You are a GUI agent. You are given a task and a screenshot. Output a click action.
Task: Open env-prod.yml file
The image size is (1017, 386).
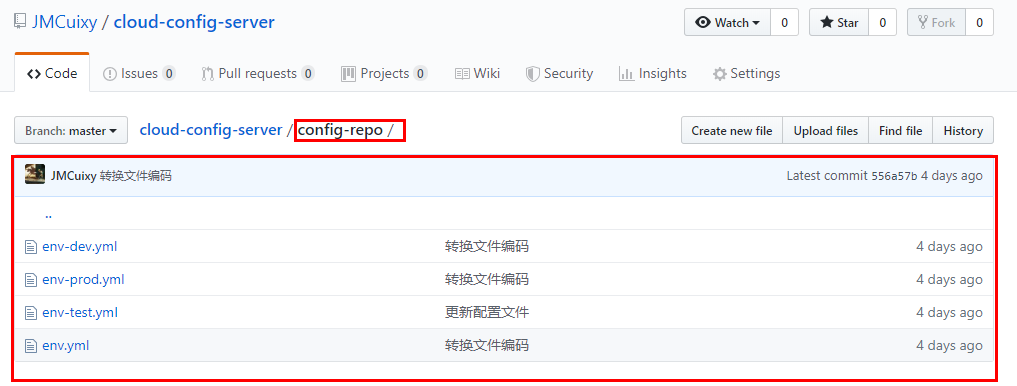(83, 280)
